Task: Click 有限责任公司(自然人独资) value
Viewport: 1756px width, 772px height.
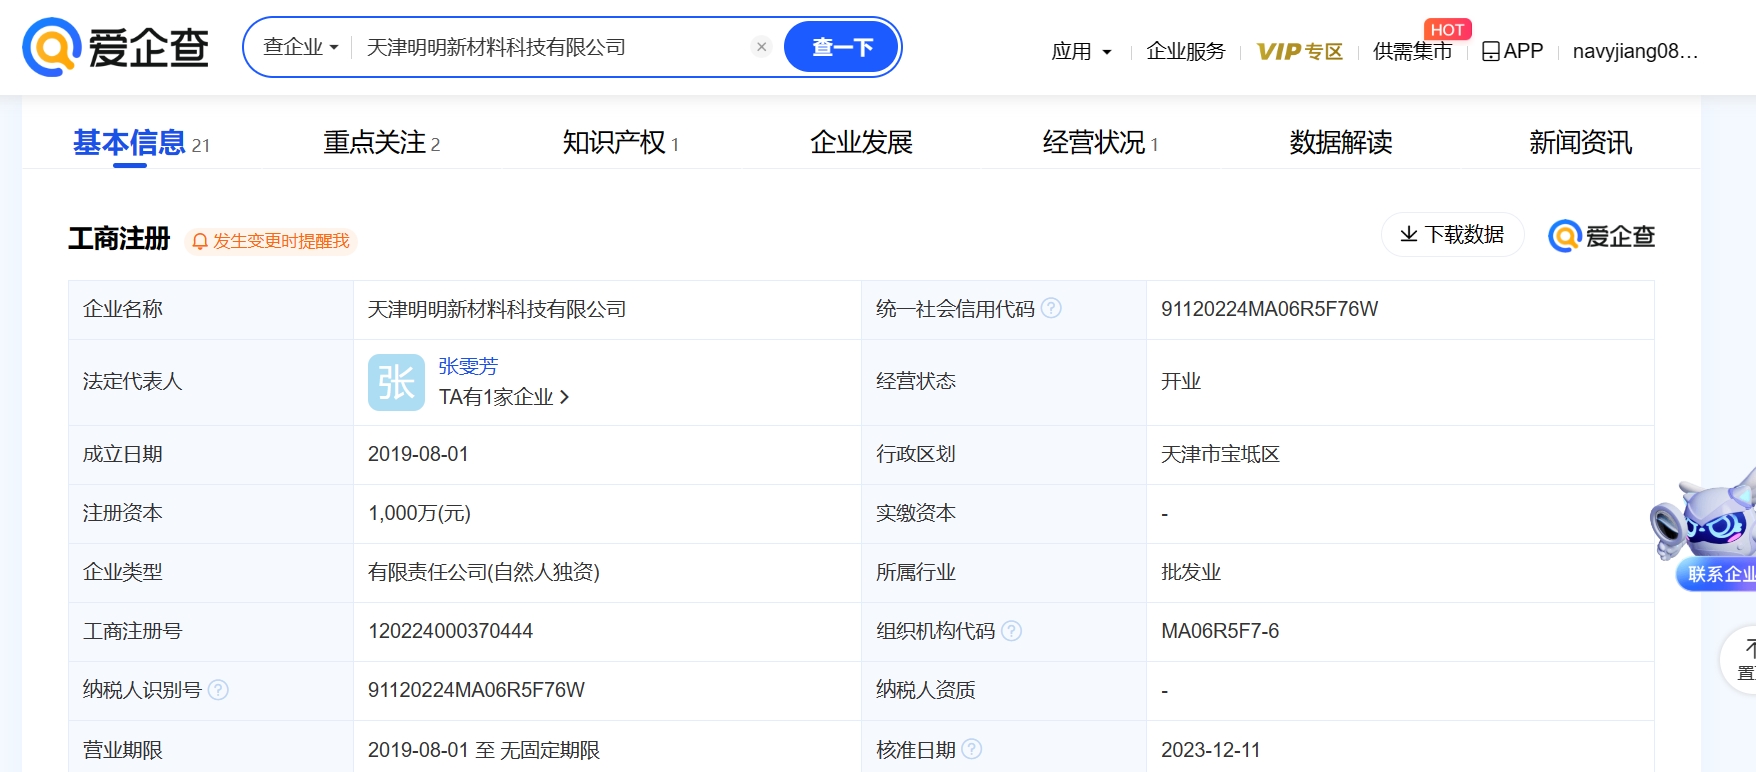Action: 484,572
